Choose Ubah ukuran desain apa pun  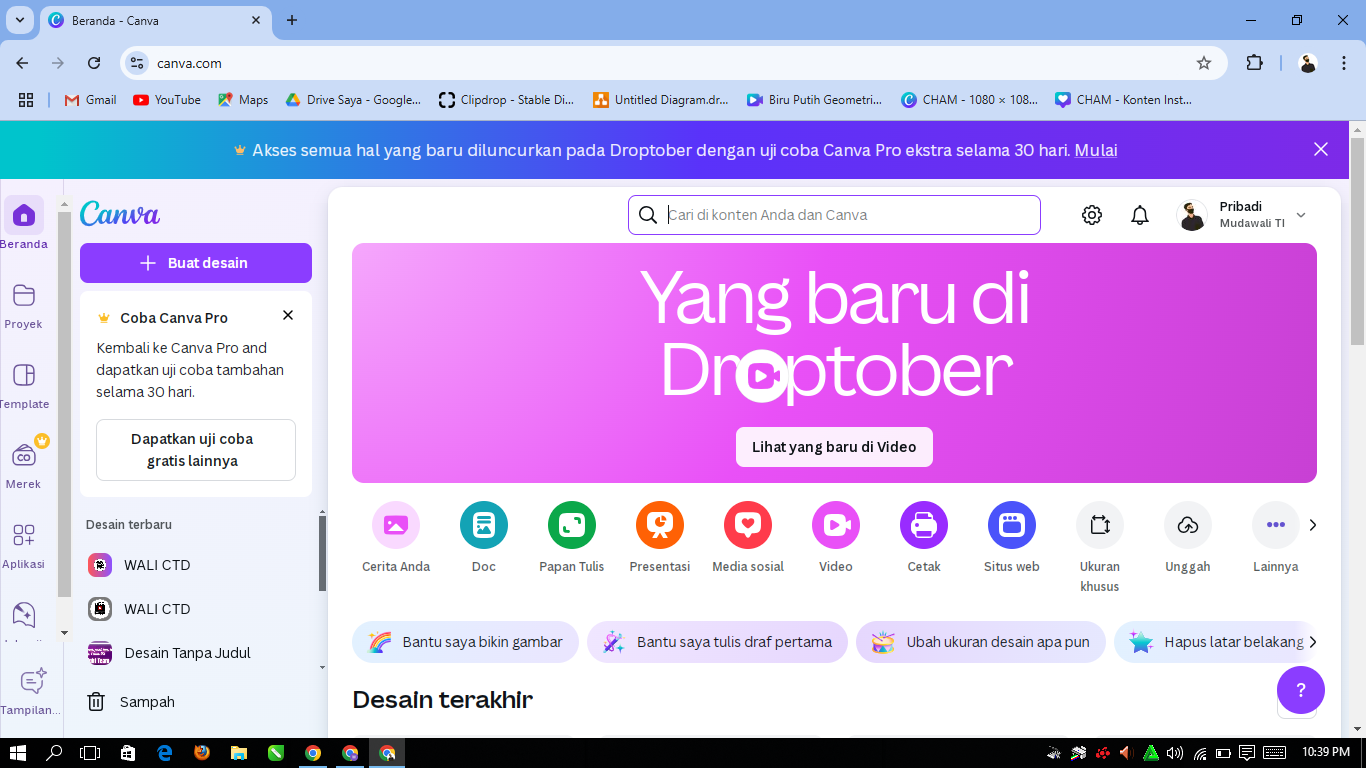[x=981, y=642]
